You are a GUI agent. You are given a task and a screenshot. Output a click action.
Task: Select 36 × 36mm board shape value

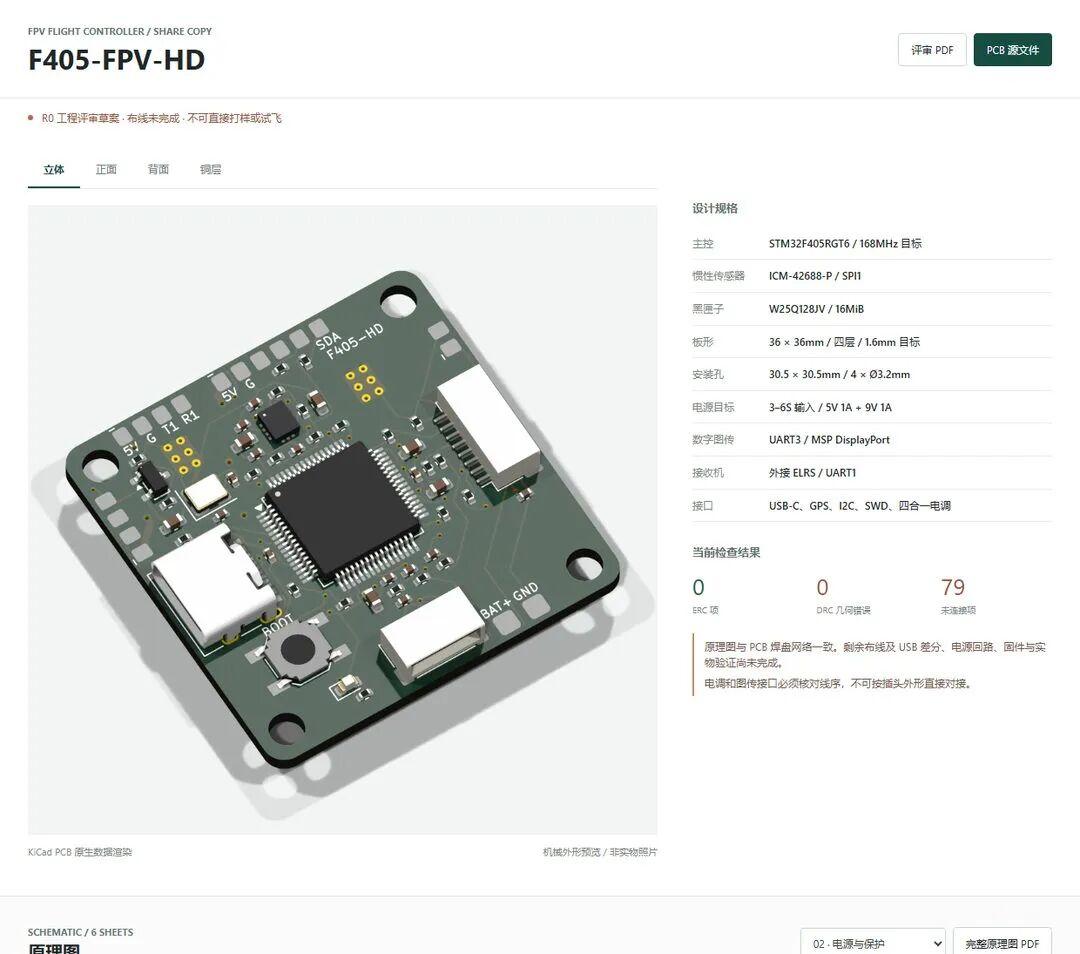click(x=844, y=342)
